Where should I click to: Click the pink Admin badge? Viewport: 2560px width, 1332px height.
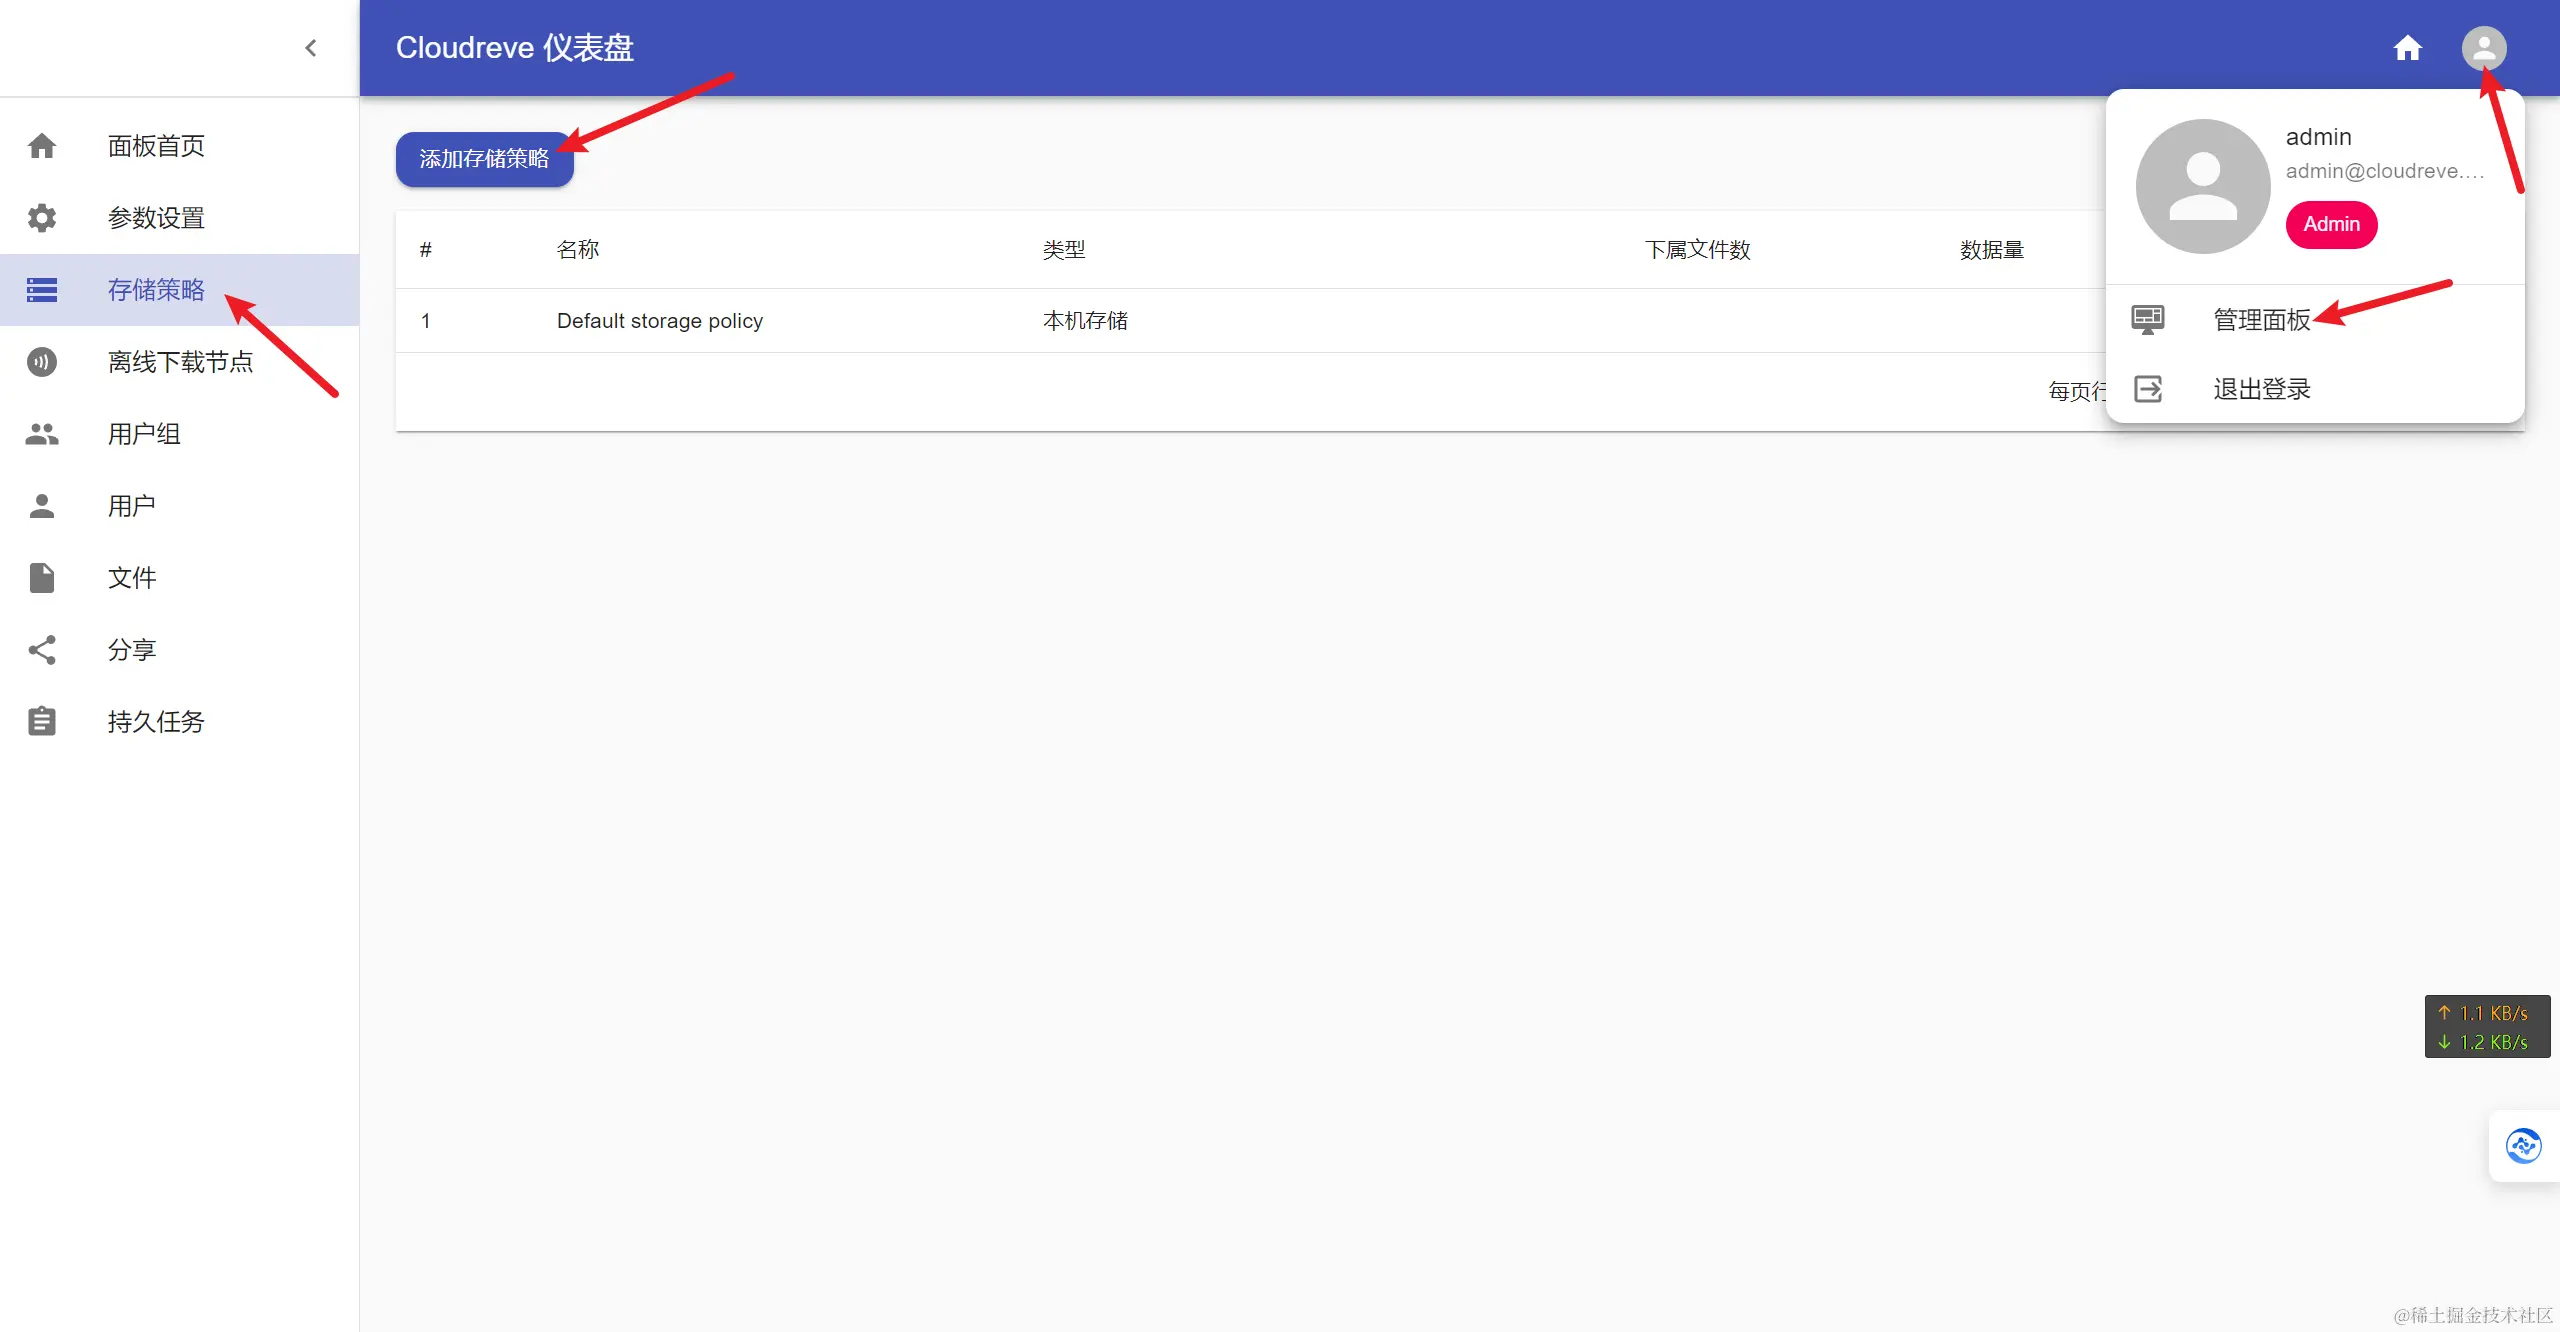click(x=2331, y=224)
